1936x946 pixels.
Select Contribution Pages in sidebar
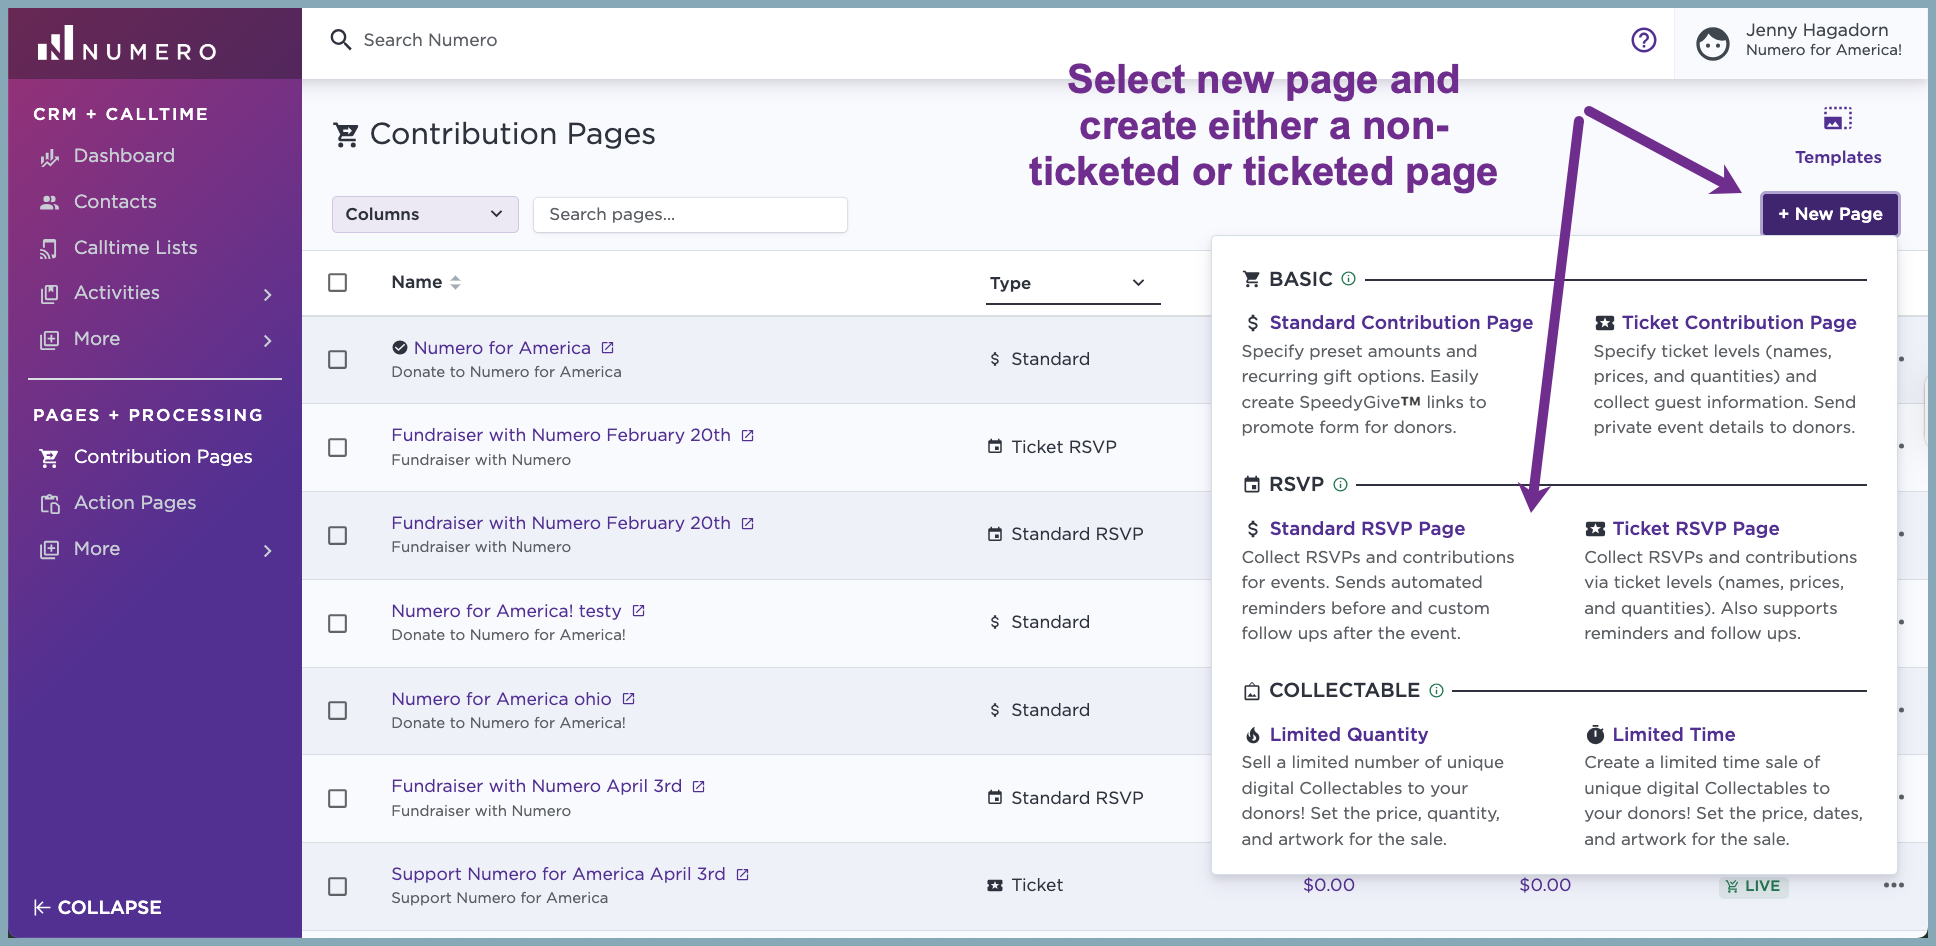[163, 457]
